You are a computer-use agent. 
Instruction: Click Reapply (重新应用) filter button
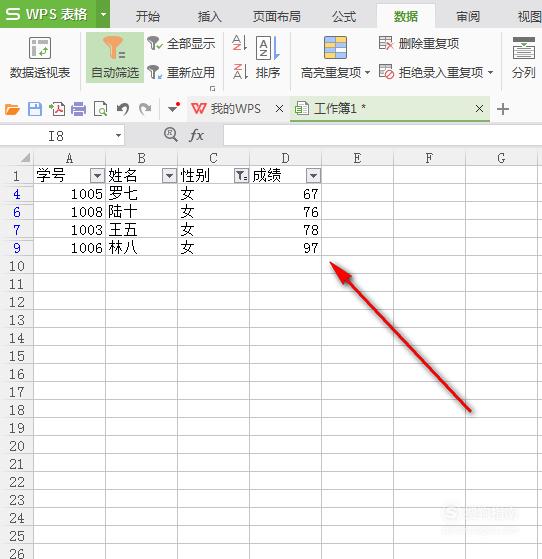coord(181,72)
